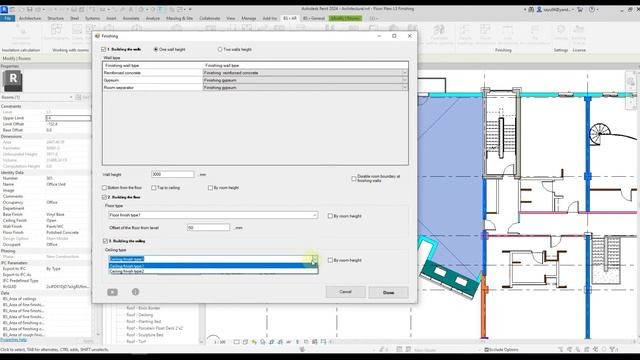Enable 'Bottom from the floor' checkbox
Screen dimensions: 640x360
(104, 188)
